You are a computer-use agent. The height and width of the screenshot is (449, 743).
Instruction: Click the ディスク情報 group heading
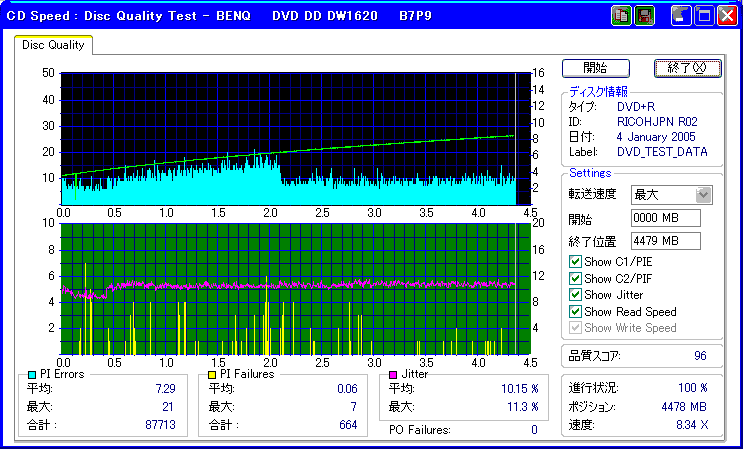click(x=598, y=91)
